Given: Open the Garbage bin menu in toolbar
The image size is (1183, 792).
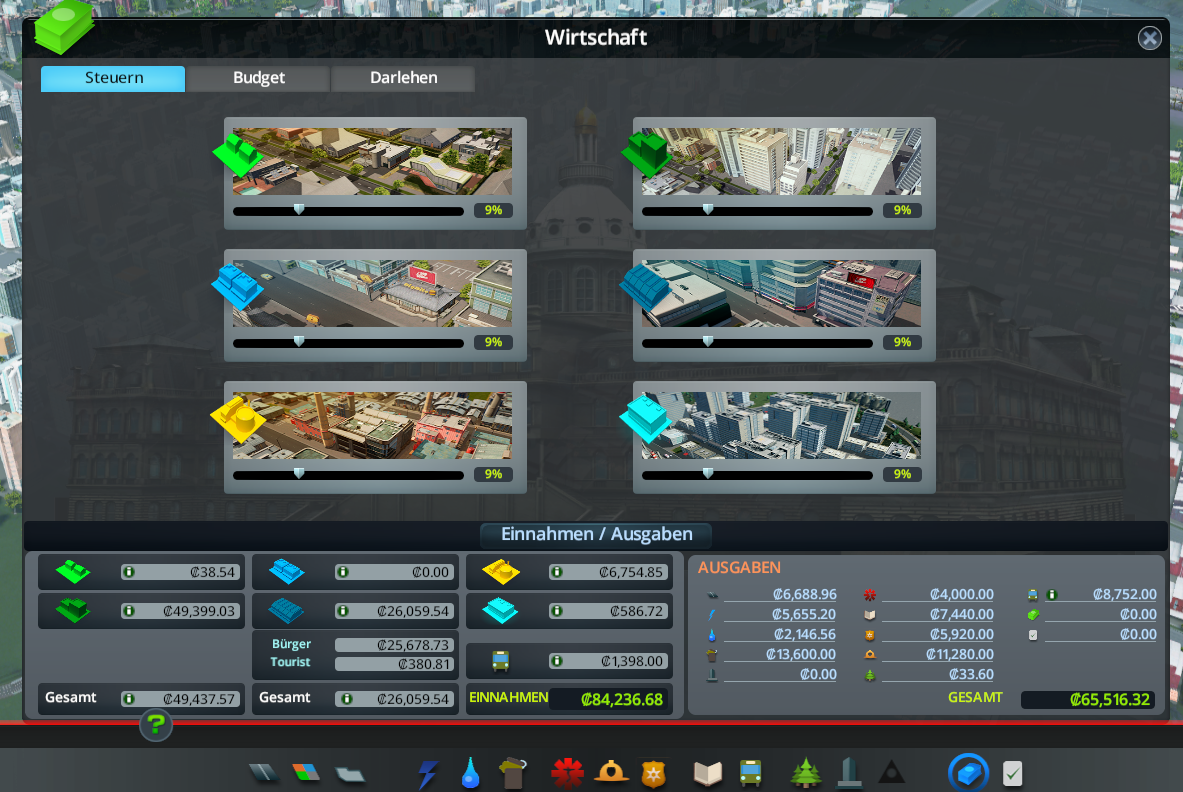Looking at the screenshot, I should tap(513, 773).
